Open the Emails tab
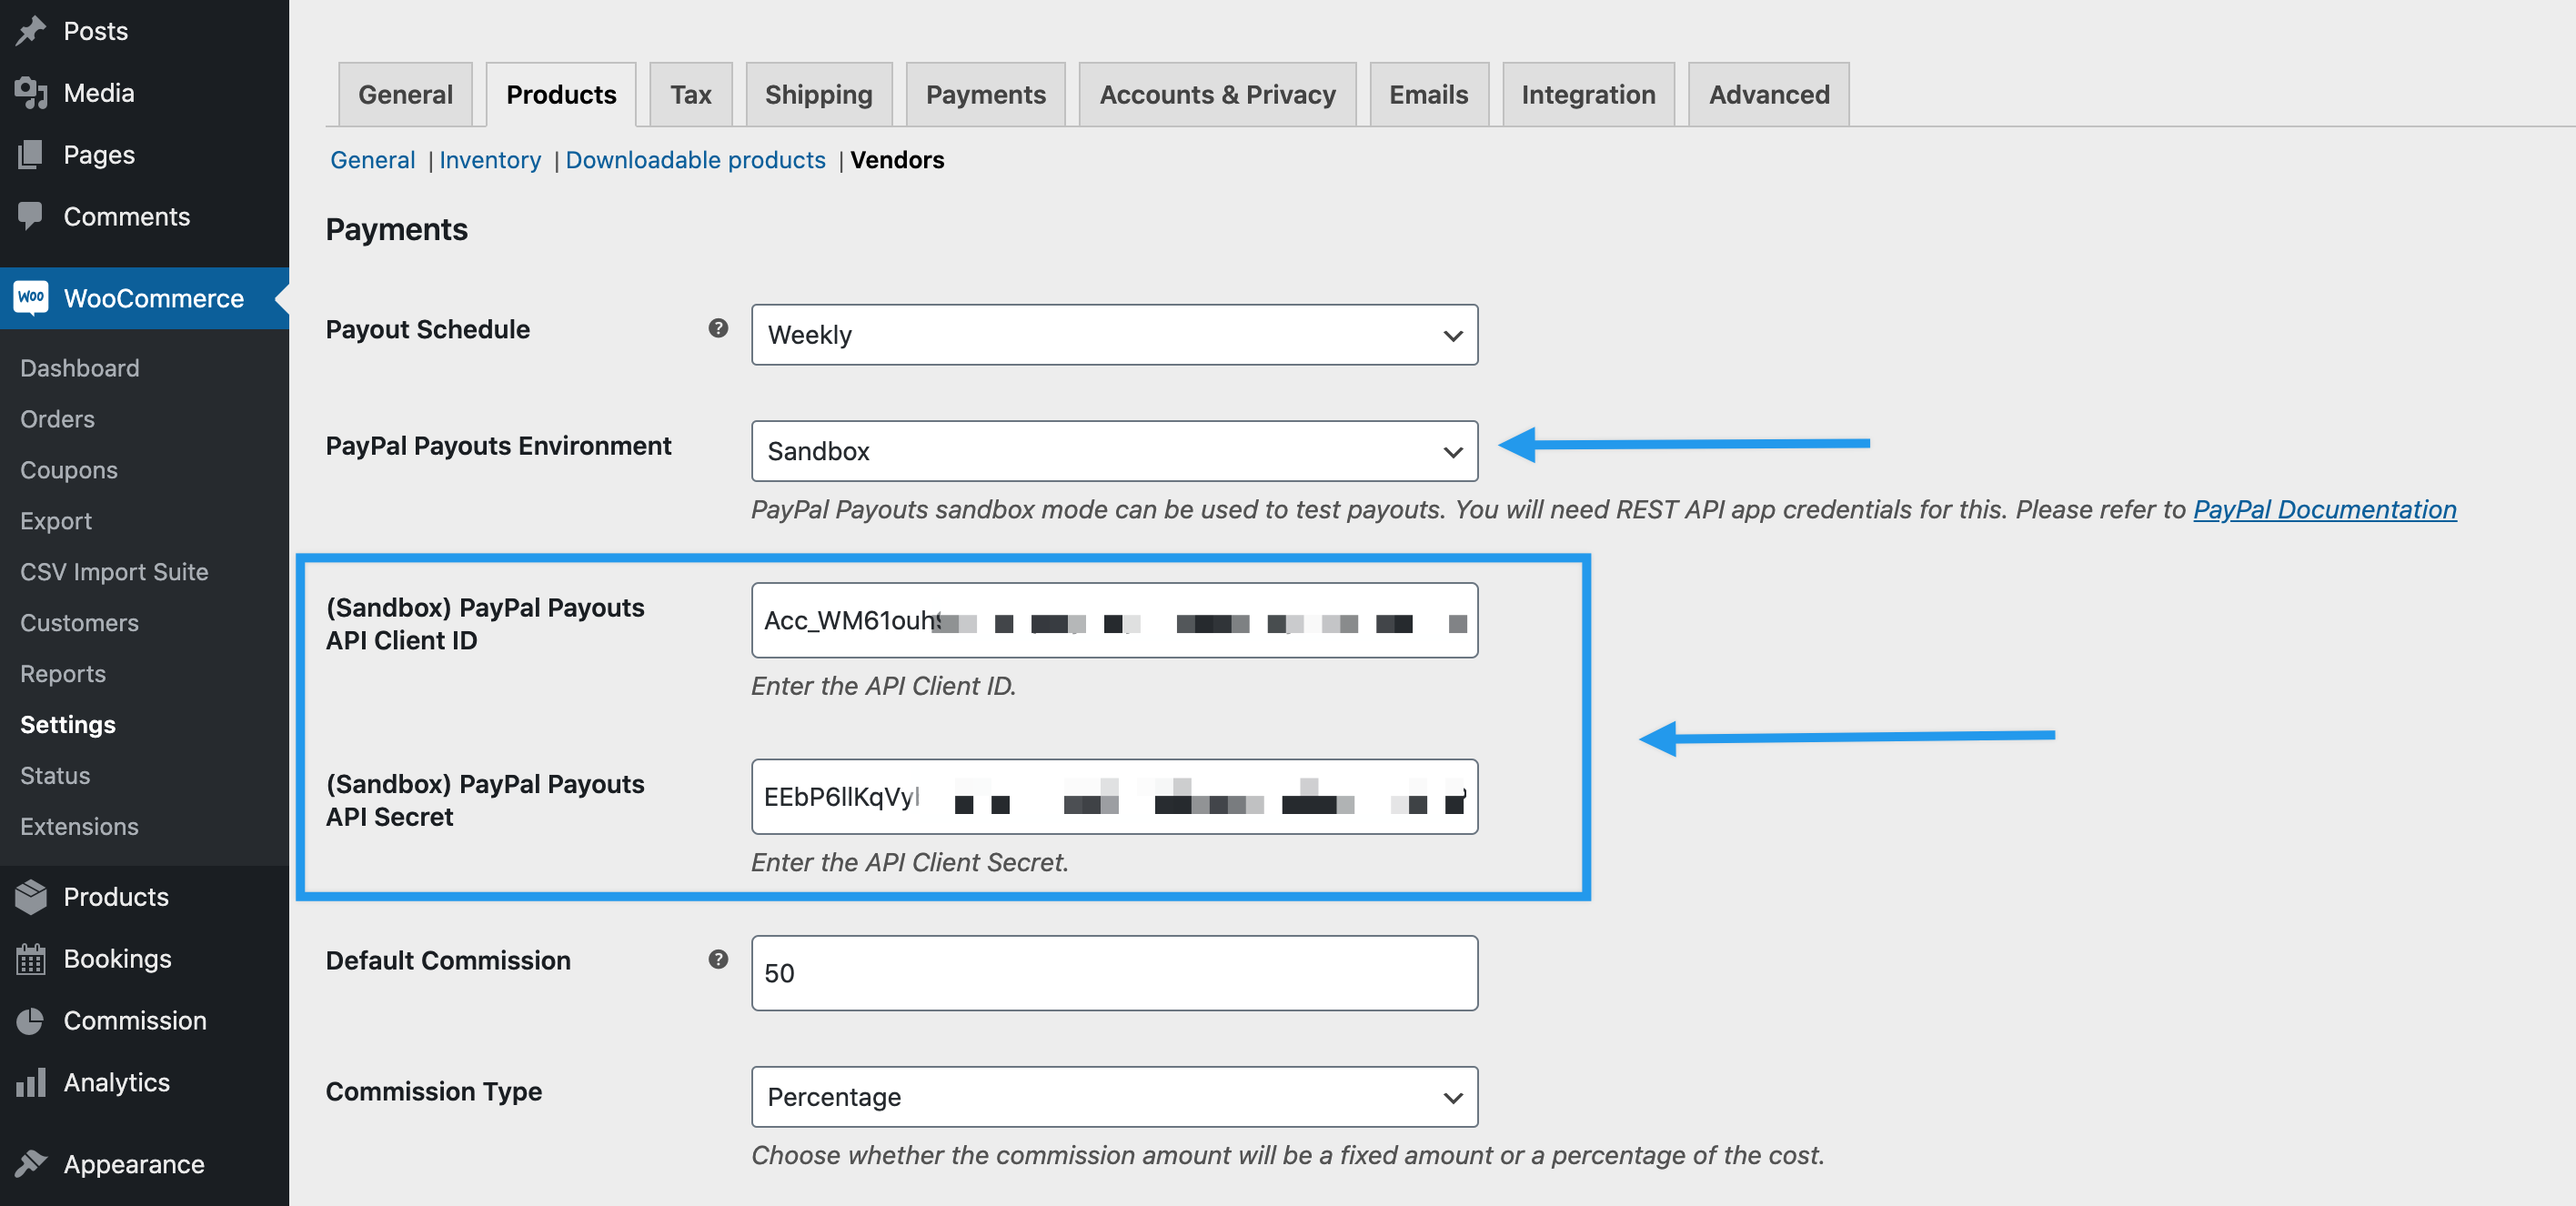 (x=1428, y=94)
